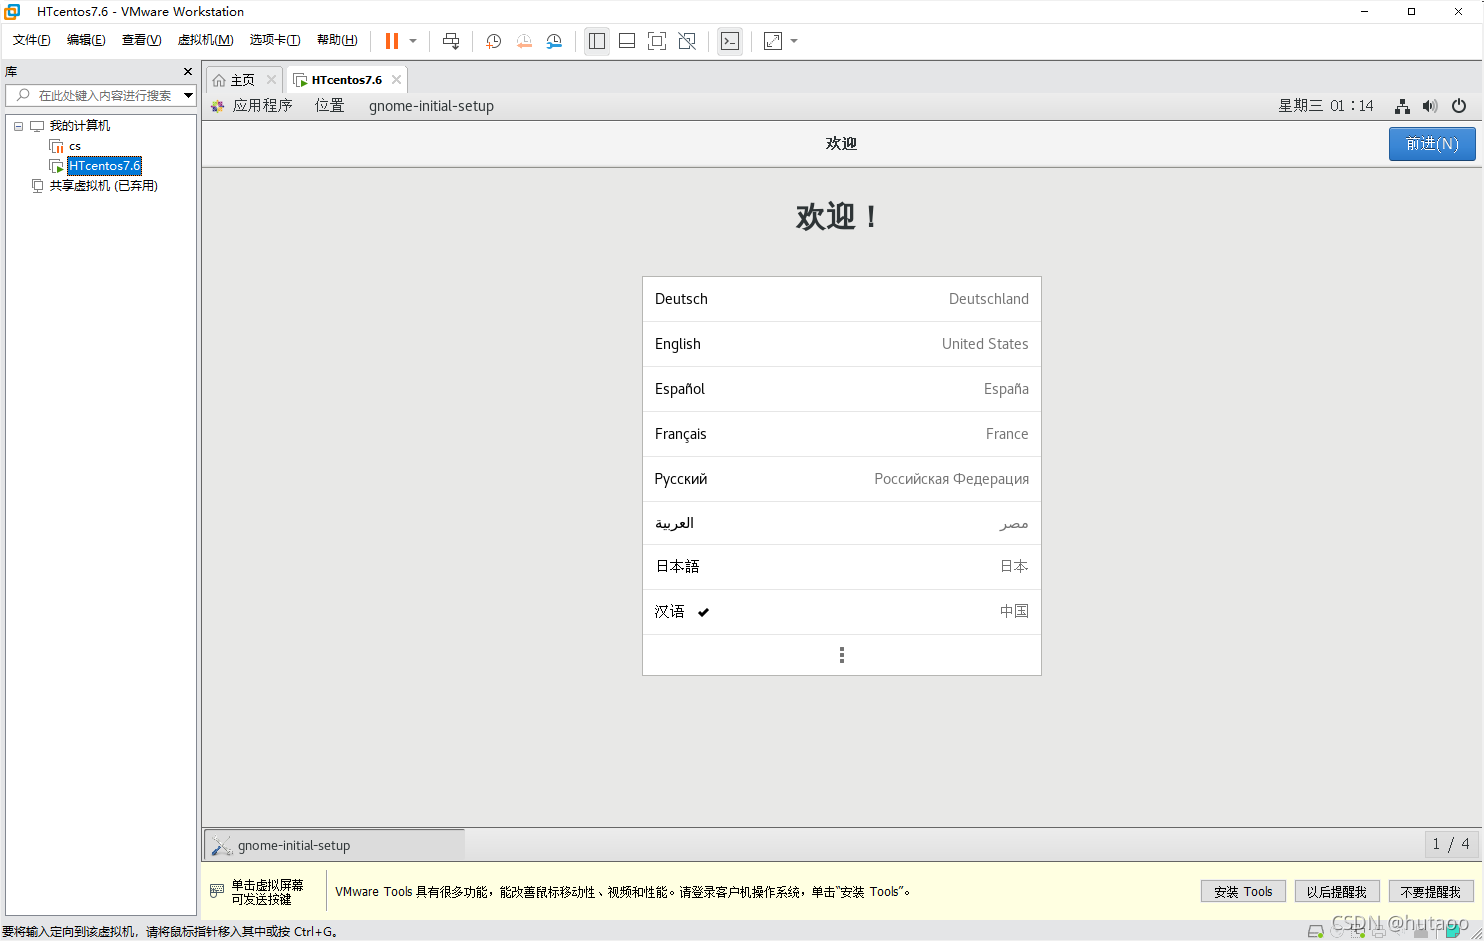Choose Français language
Viewport: 1484px width, 941px height.
pos(842,434)
